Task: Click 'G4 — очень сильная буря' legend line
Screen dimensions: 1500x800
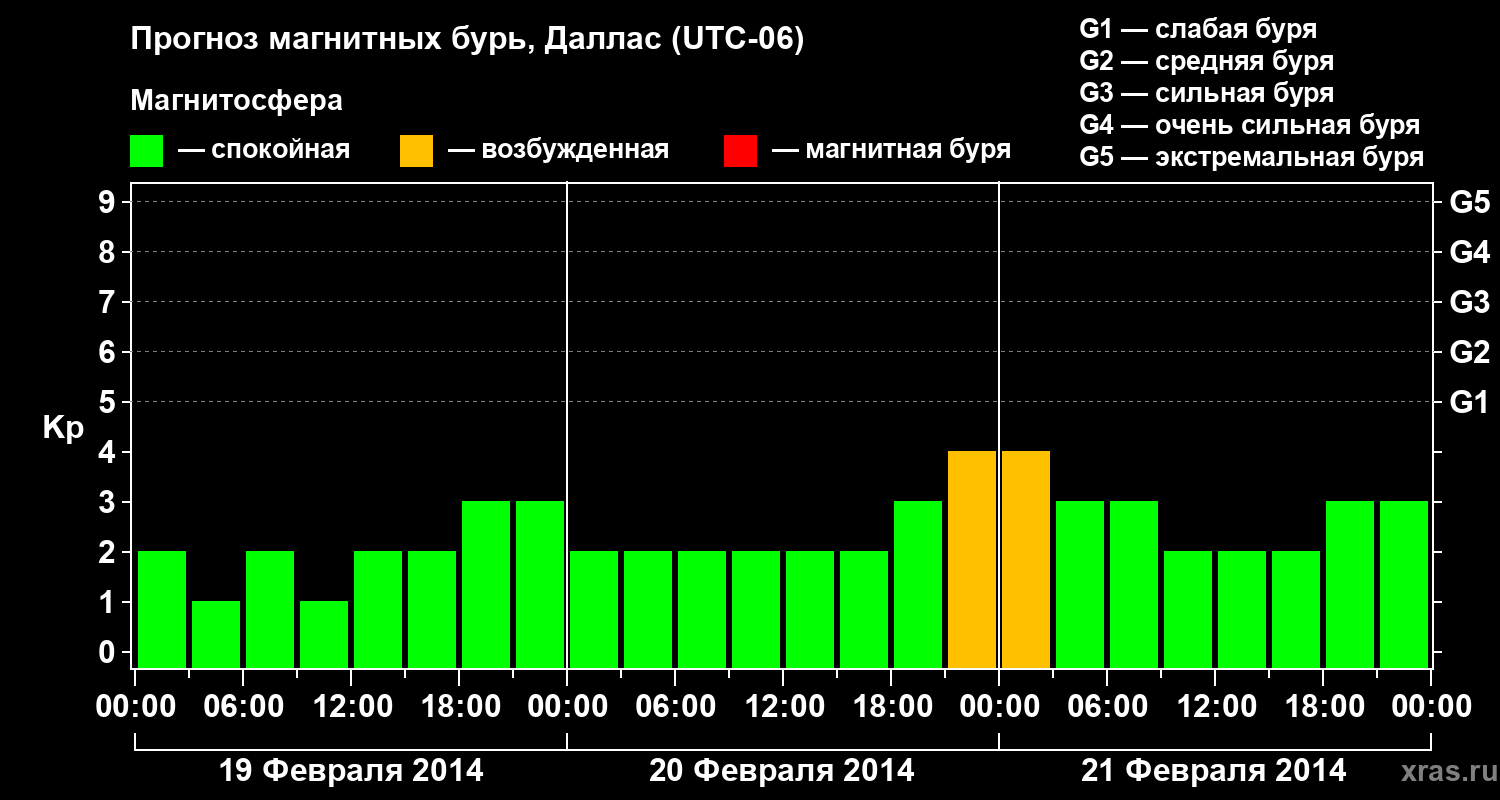Action: point(1249,125)
